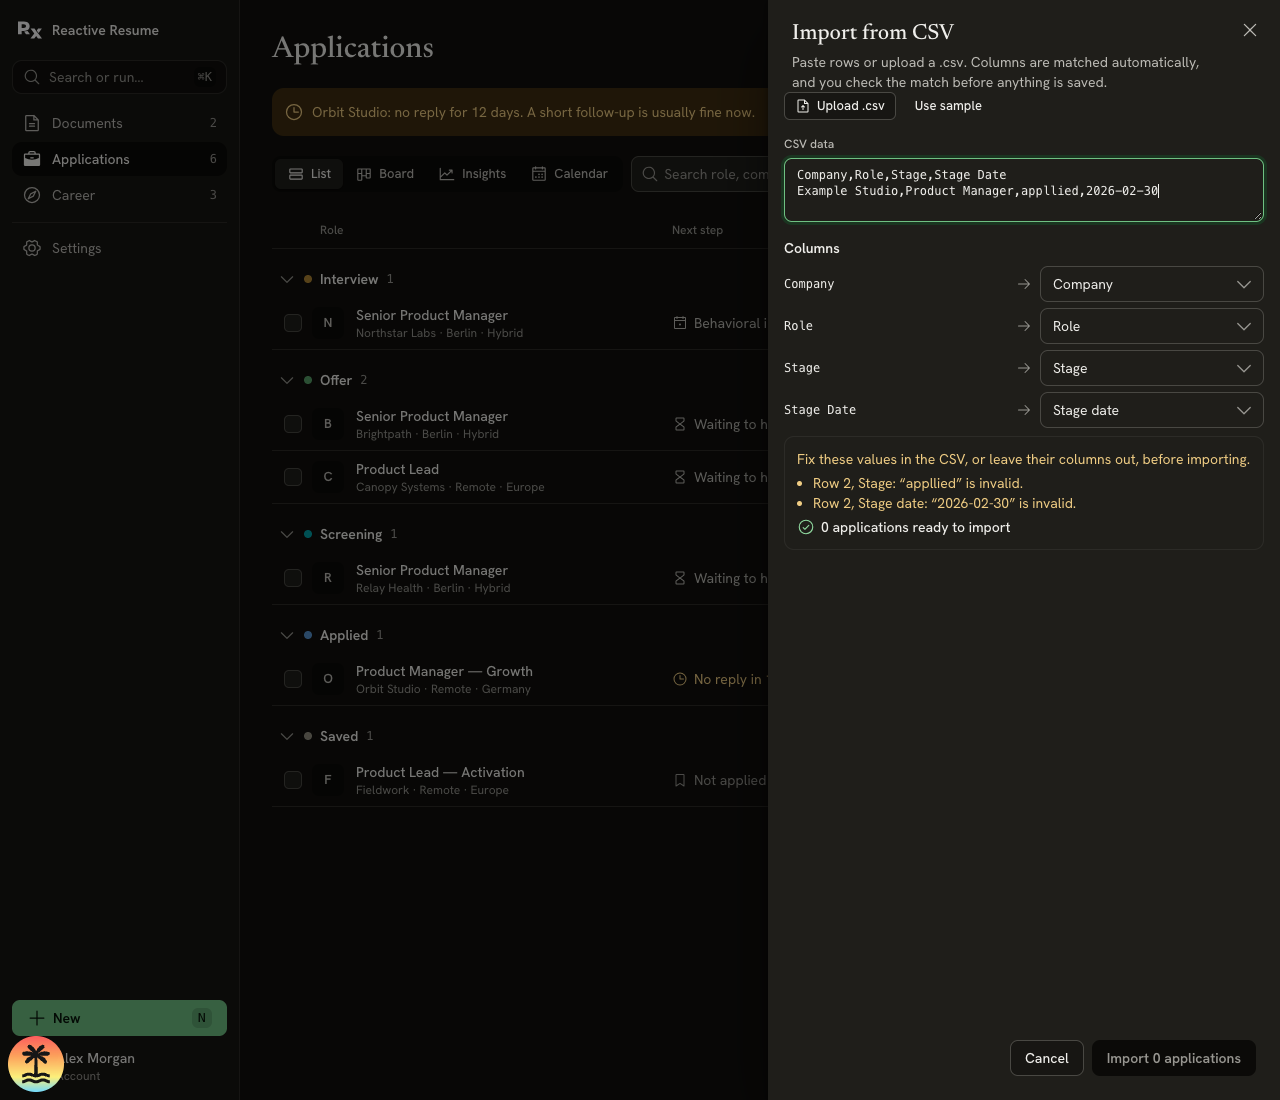Open the Stage column mapping dropdown
This screenshot has height=1100, width=1280.
tap(1152, 368)
